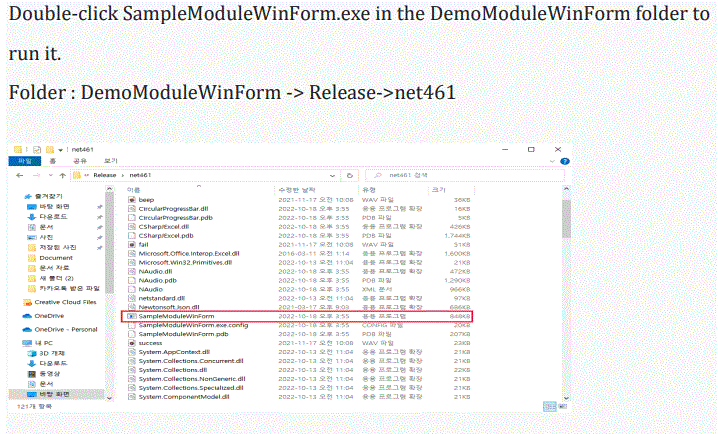
Task: Select the NAudio XML document icon
Action: (132, 289)
